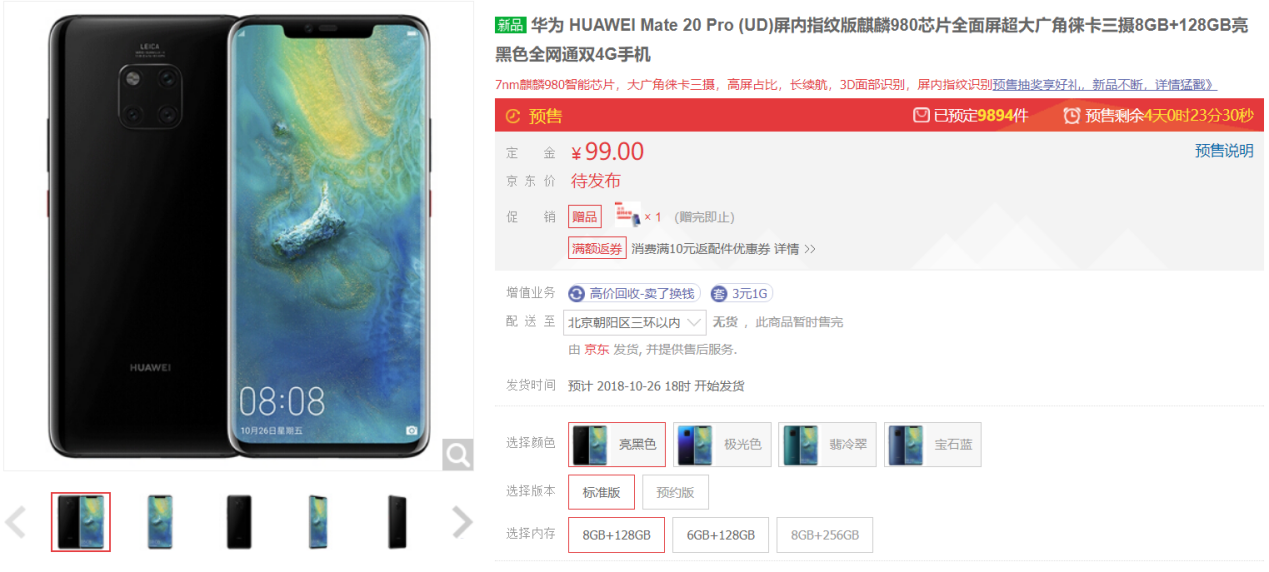Click the clock icon beside 预售

point(513,116)
